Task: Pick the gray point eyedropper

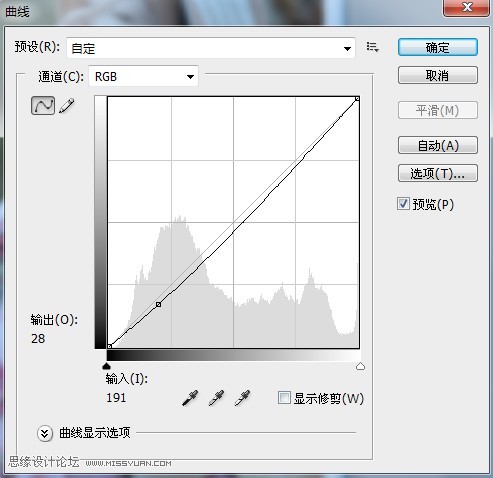Action: point(216,398)
